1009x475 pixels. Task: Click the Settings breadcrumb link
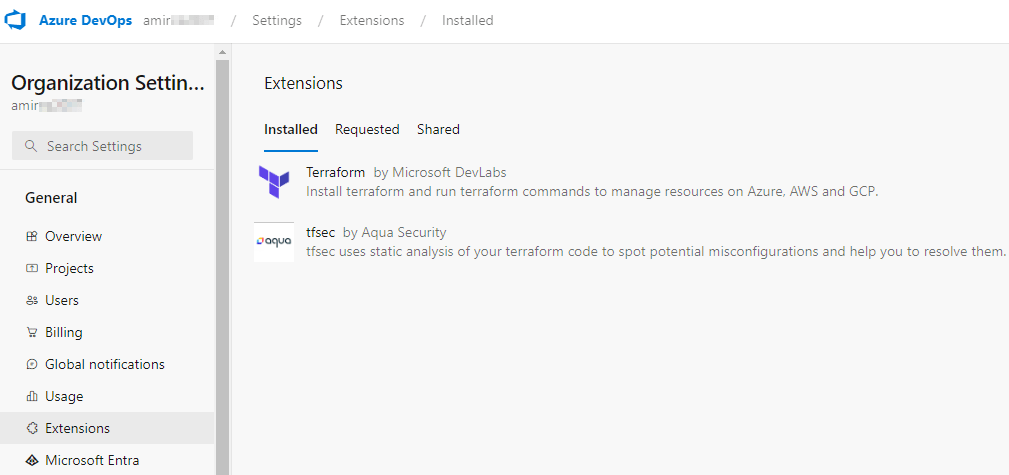coord(277,20)
